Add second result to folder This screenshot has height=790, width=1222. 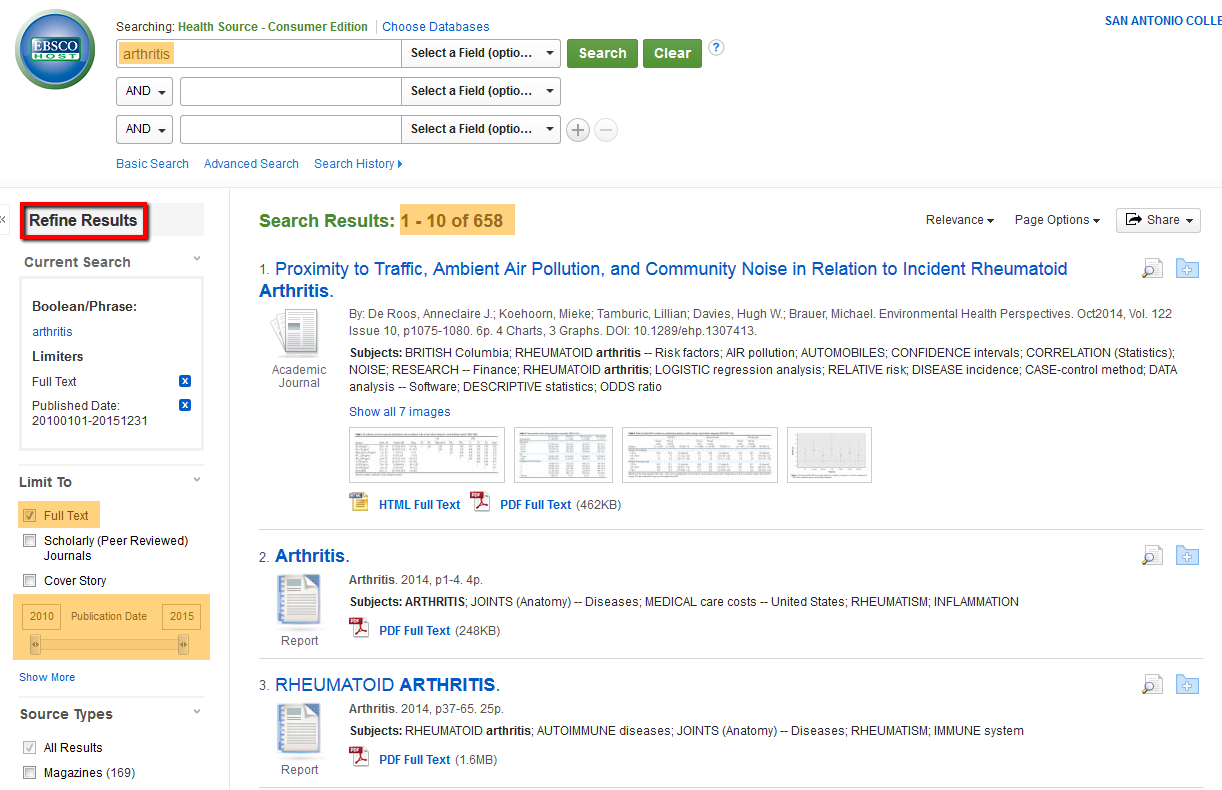(x=1187, y=555)
